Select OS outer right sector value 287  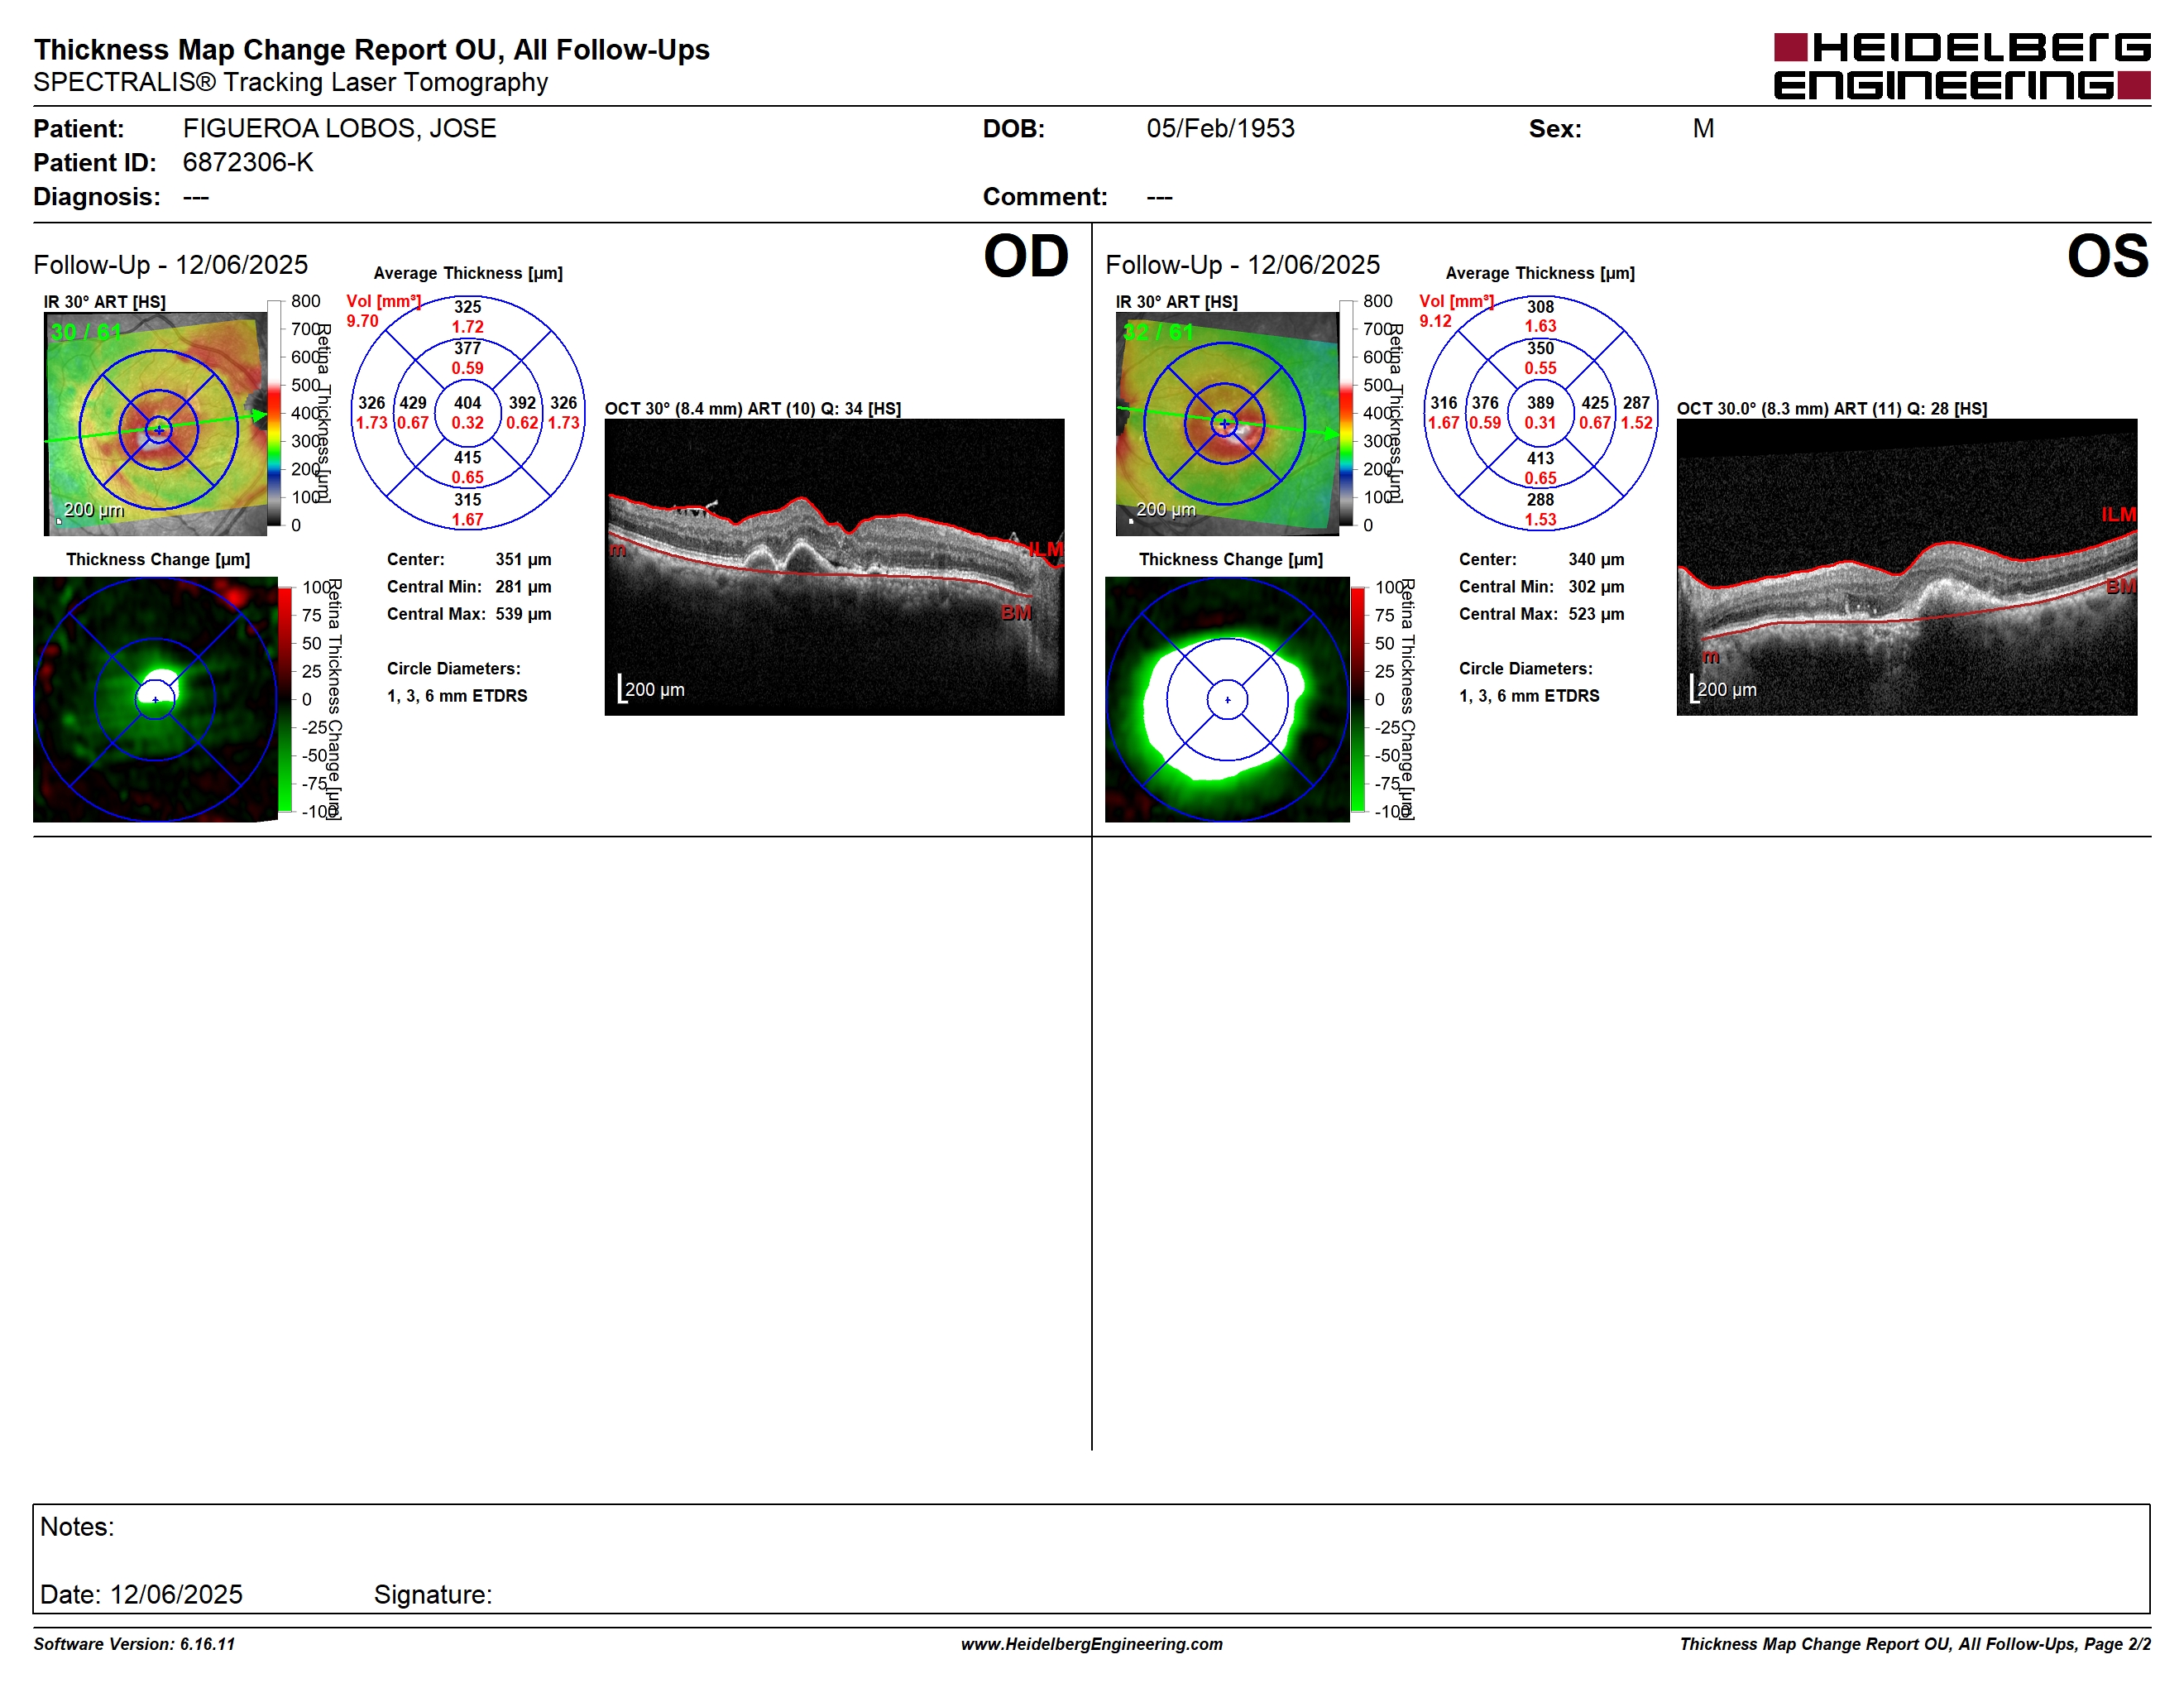(x=1636, y=403)
